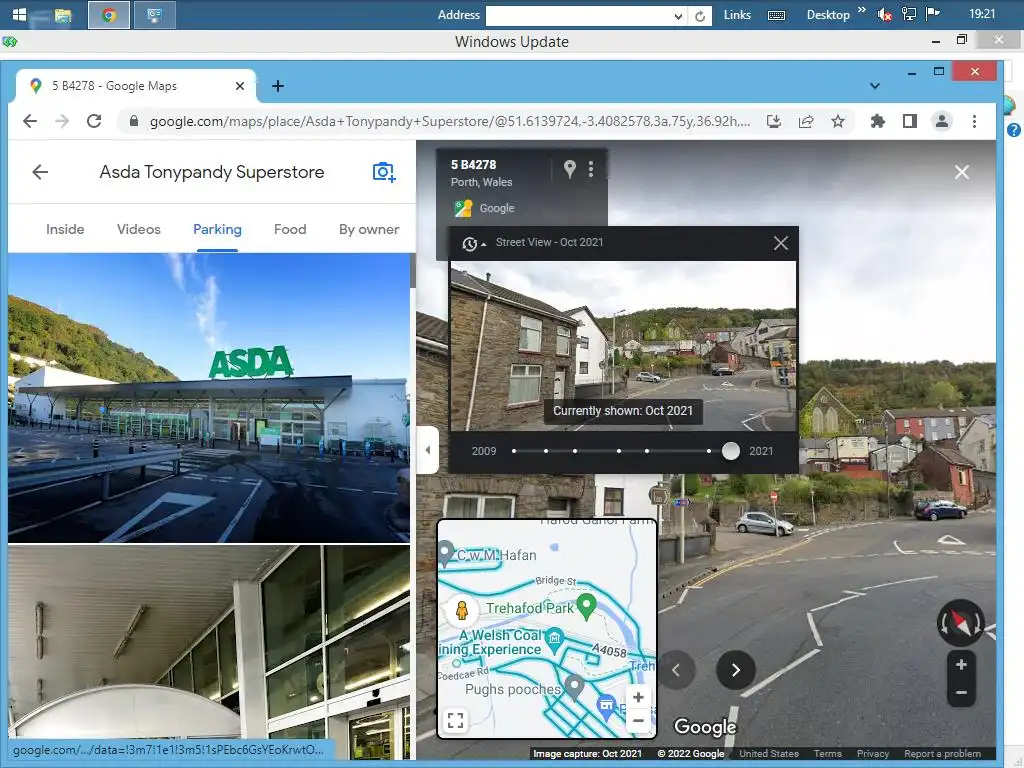The height and width of the screenshot is (768, 1024).
Task: Bookmark this page with the star icon
Action: [838, 121]
